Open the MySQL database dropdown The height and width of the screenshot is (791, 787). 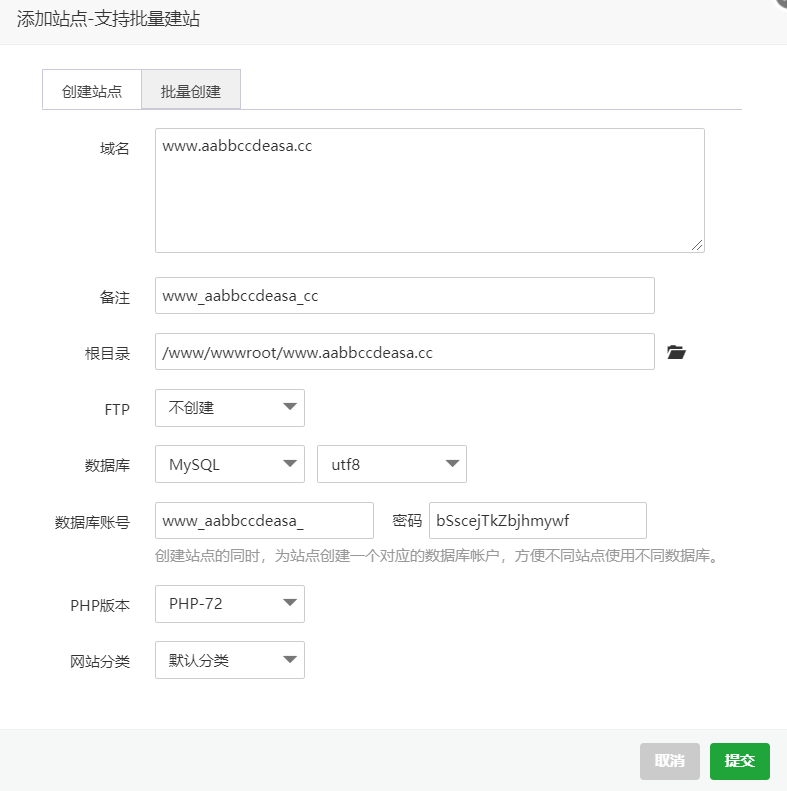pos(230,464)
